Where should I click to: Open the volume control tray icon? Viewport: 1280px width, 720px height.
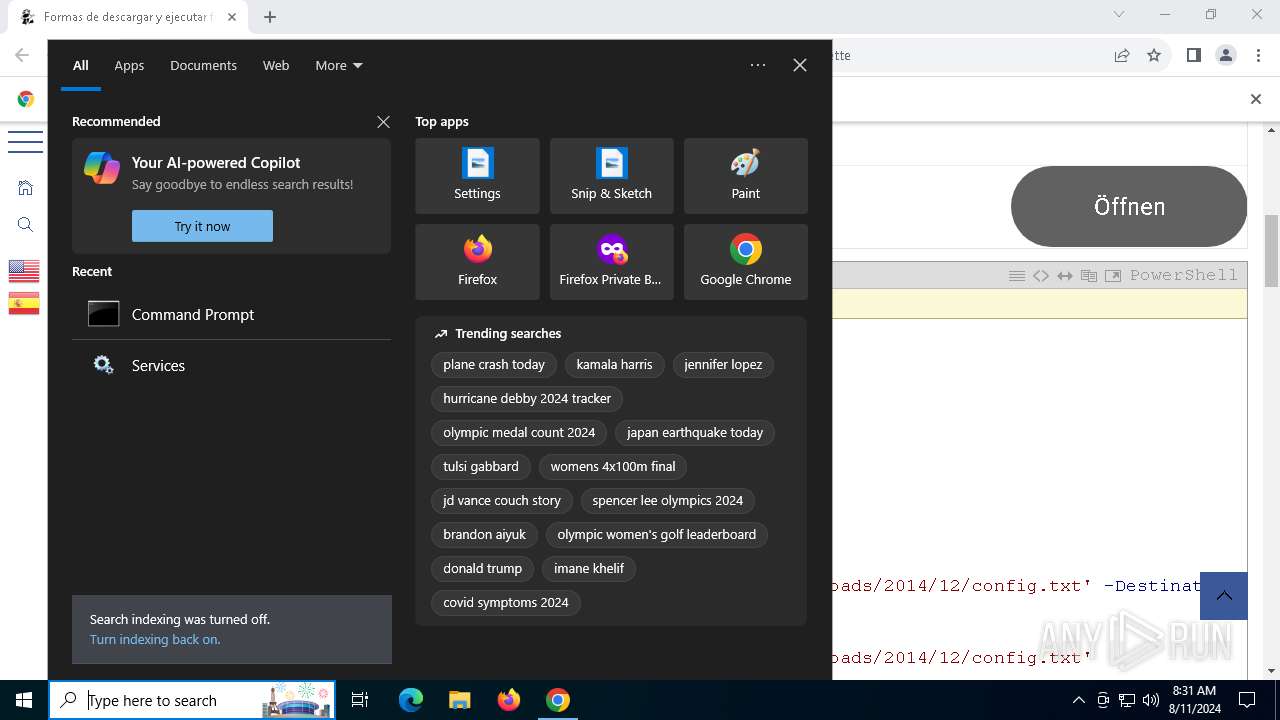point(1151,700)
